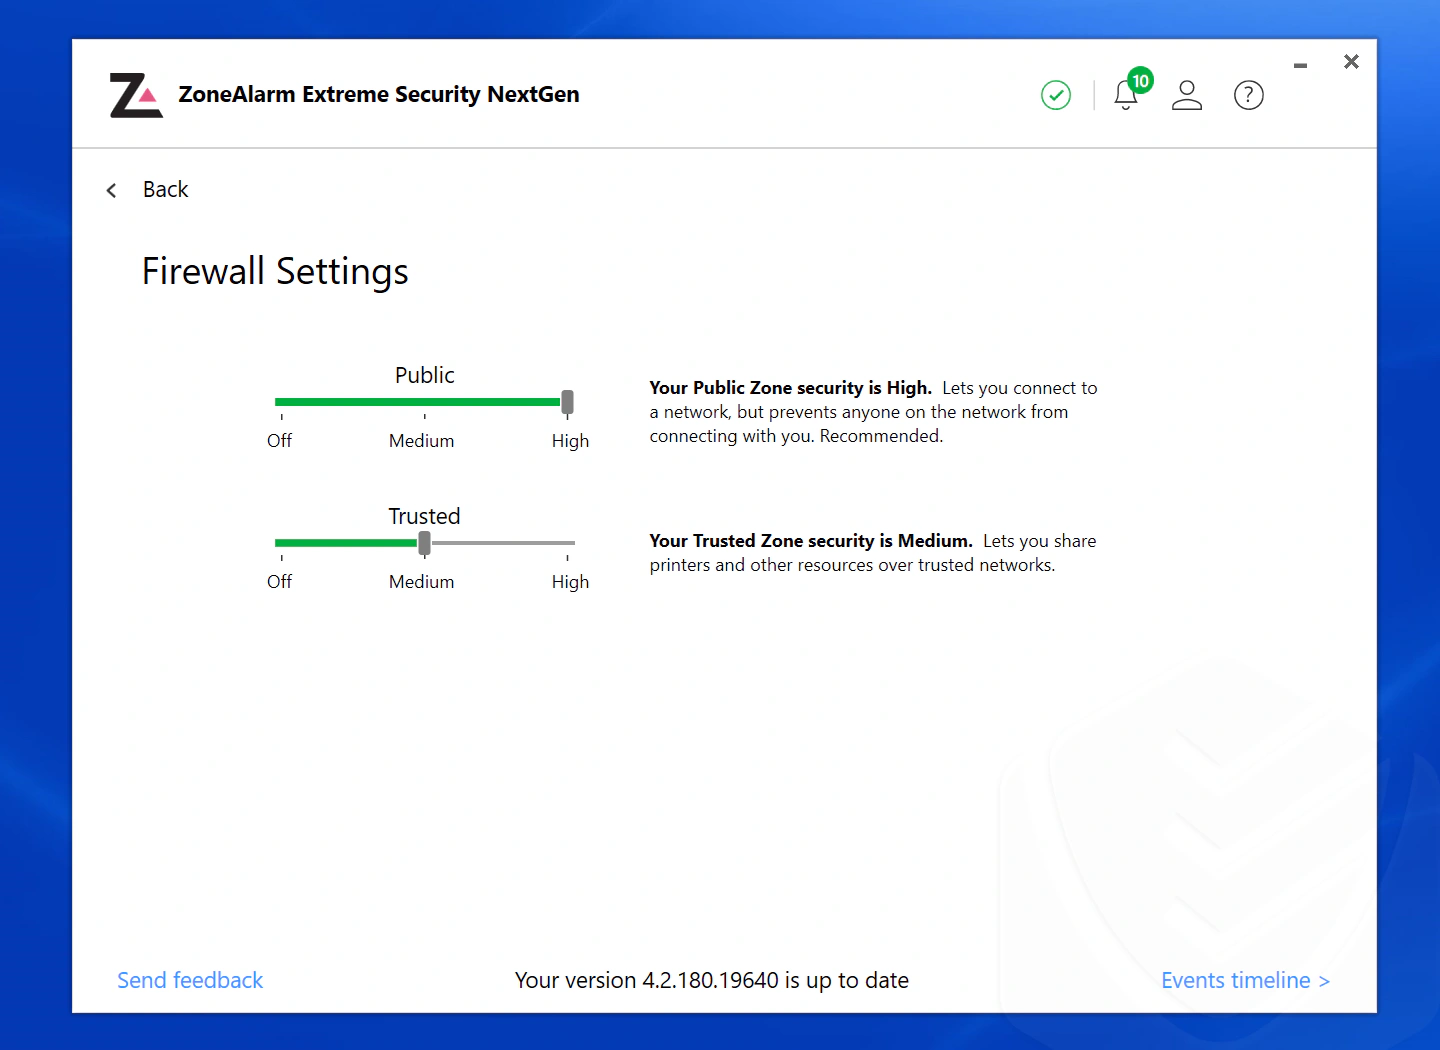Click the Public slider title label
Screen dimensions: 1440x1050
click(425, 375)
